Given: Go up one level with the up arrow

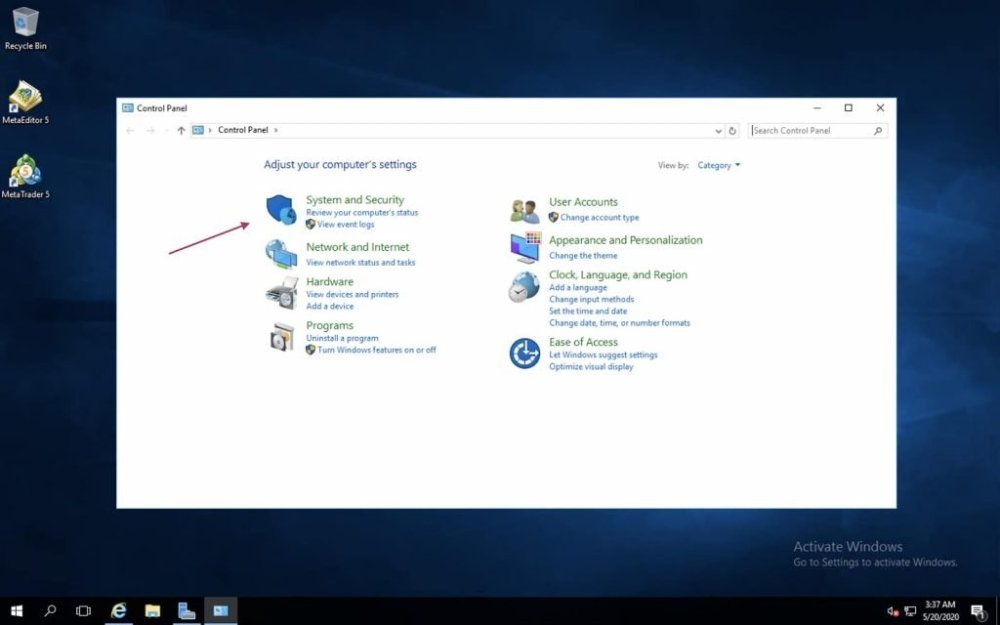Looking at the screenshot, I should (181, 131).
